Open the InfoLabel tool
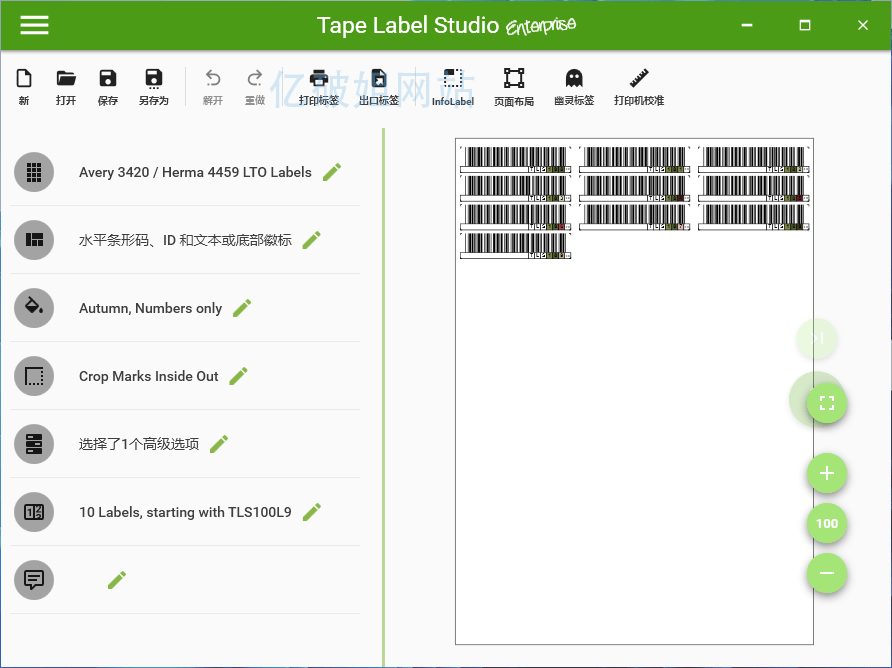892x668 pixels. point(452,86)
